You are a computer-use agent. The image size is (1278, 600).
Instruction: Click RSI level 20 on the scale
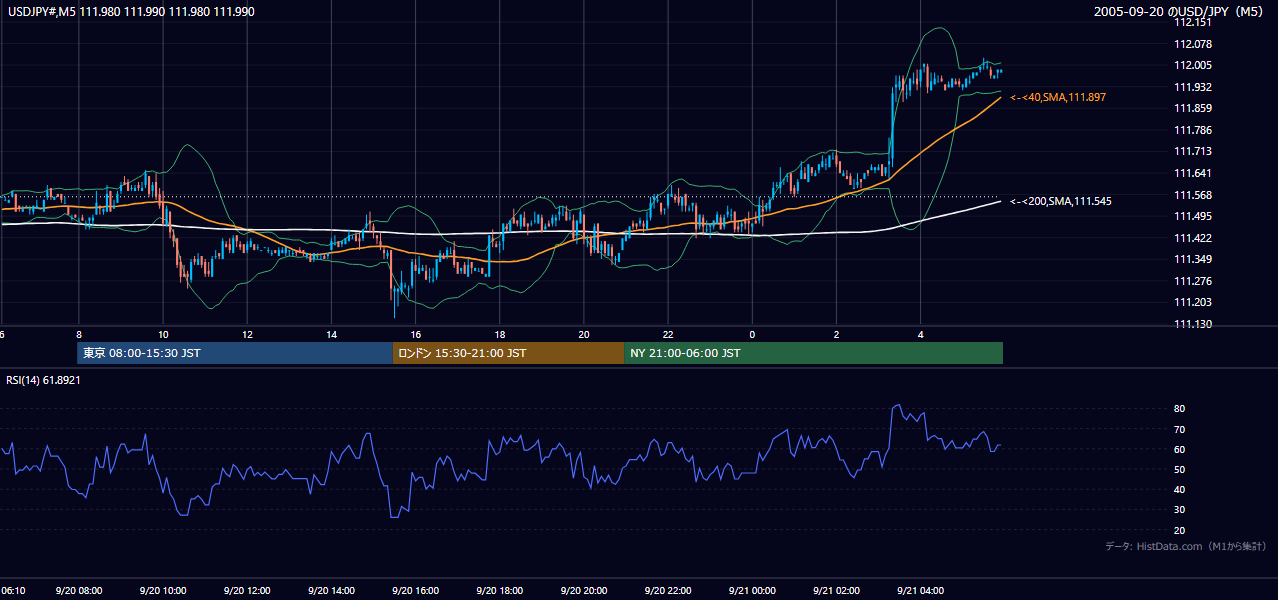(x=1180, y=530)
